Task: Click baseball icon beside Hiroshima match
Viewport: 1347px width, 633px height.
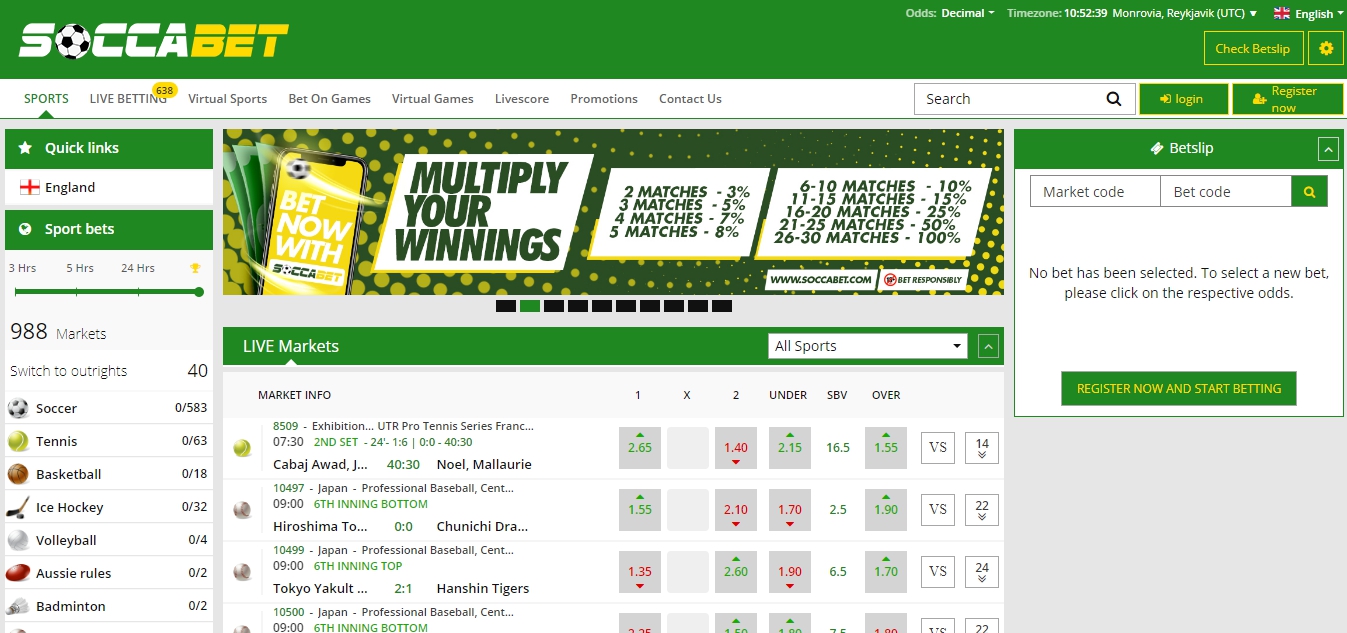Action: 242,510
